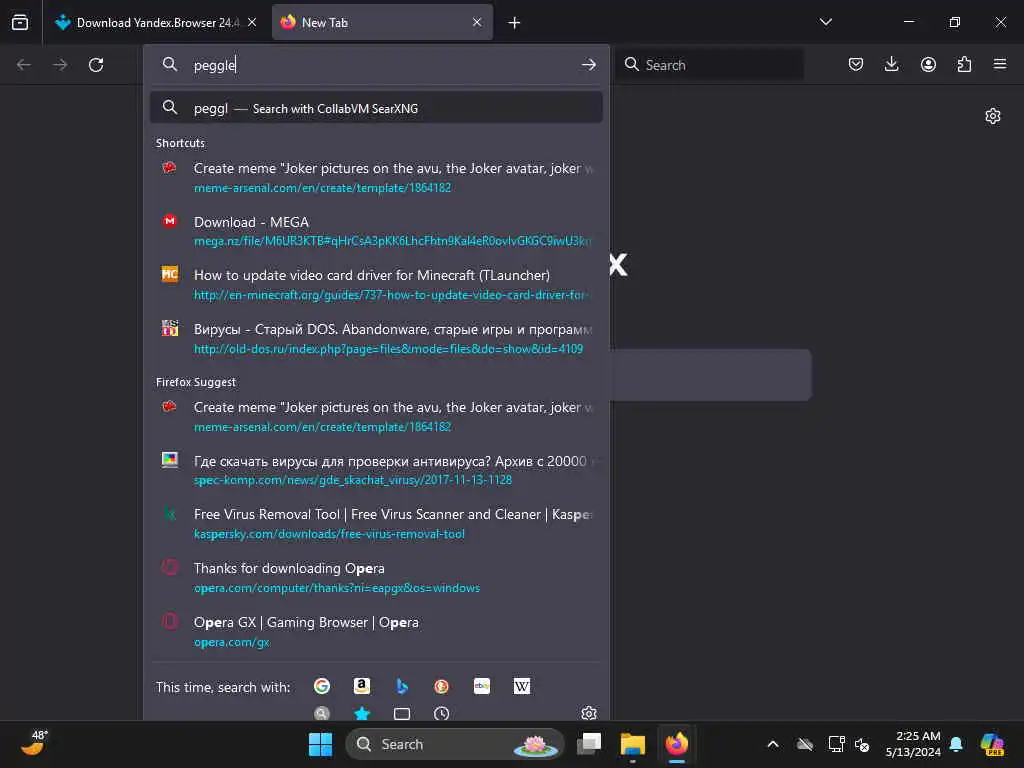Open How to update video card driver shortcut
The width and height of the screenshot is (1024, 768).
point(376,285)
